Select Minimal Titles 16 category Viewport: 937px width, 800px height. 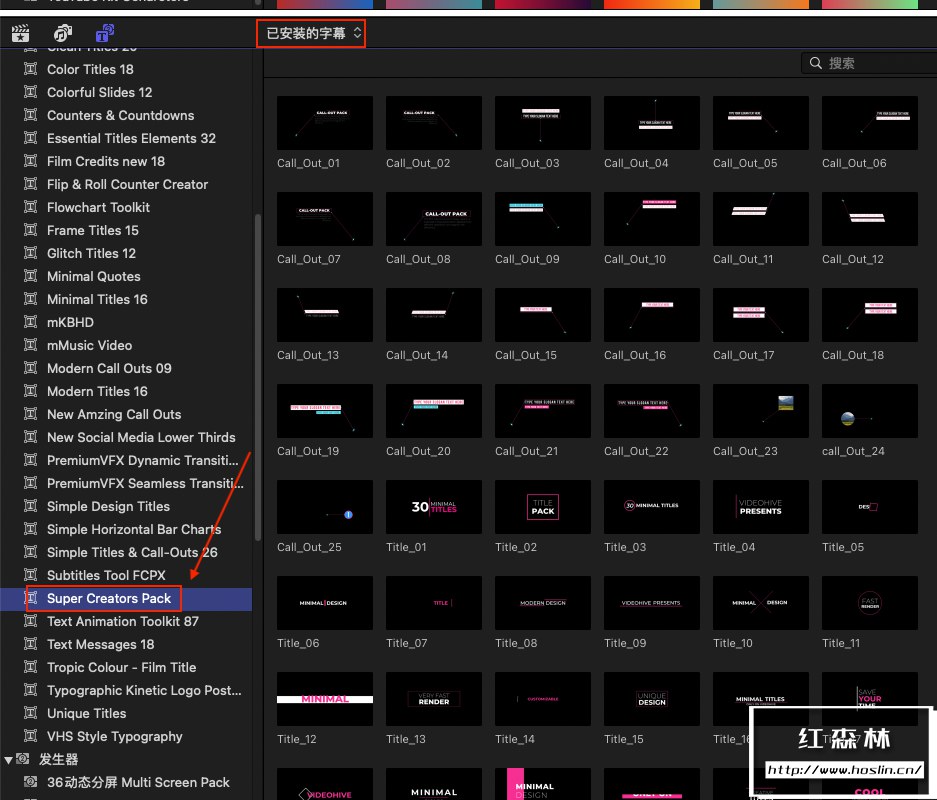[x=97, y=299]
